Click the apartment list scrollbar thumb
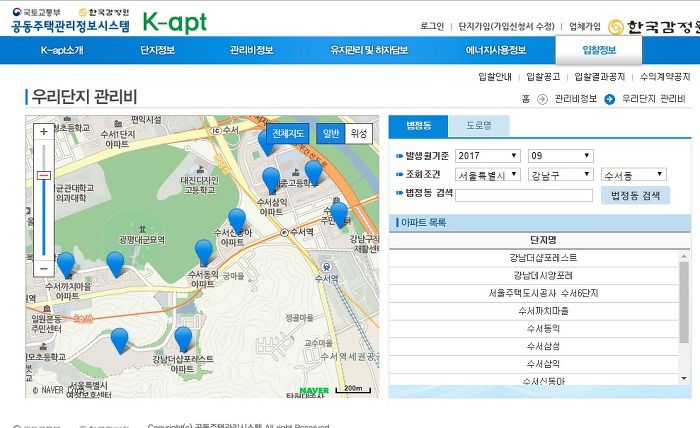 684,303
